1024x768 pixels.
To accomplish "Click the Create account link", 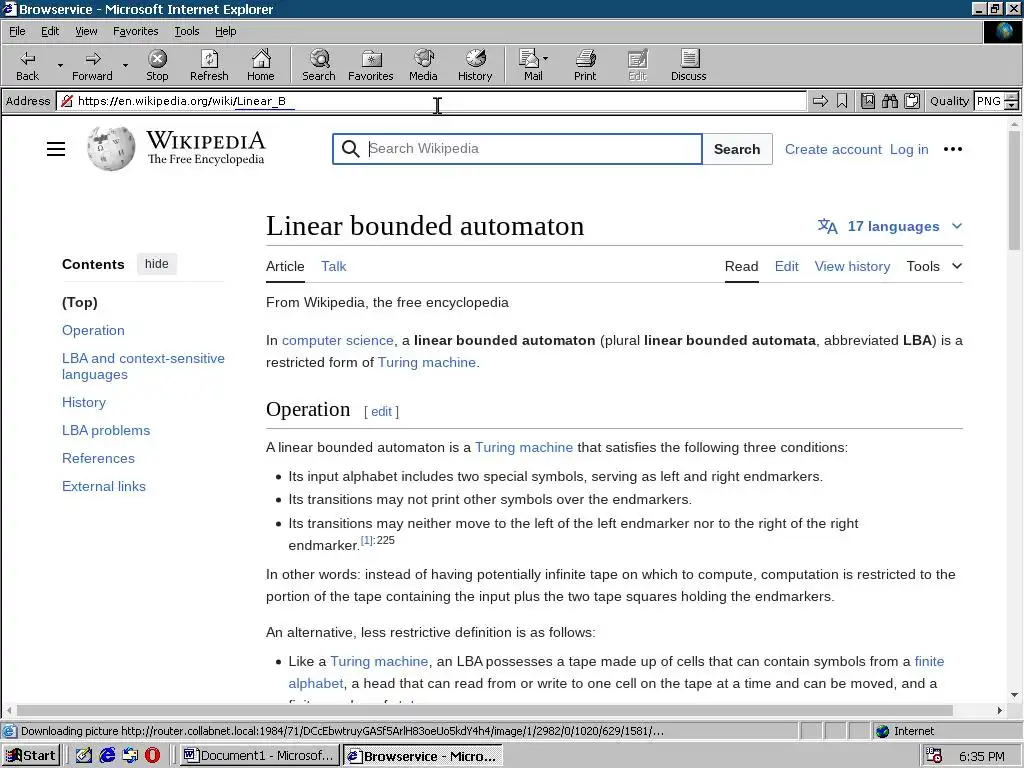I will tap(833, 149).
